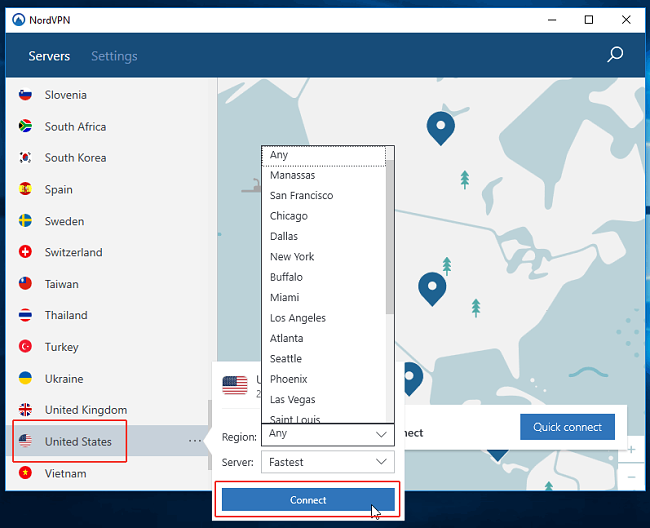Choose Manassas from the region list
The width and height of the screenshot is (650, 528).
[324, 175]
